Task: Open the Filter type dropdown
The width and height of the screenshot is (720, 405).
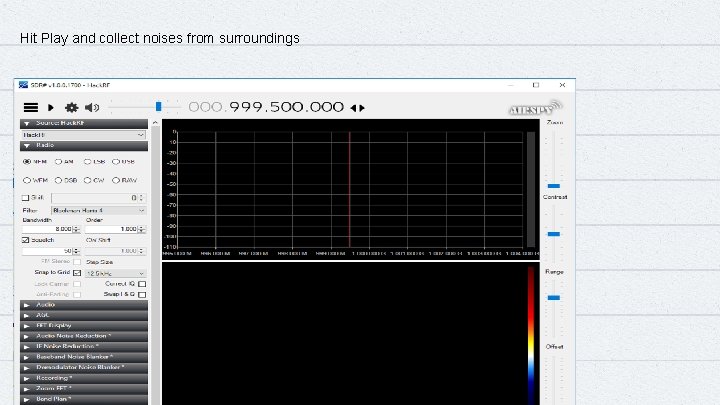Action: [x=99, y=210]
